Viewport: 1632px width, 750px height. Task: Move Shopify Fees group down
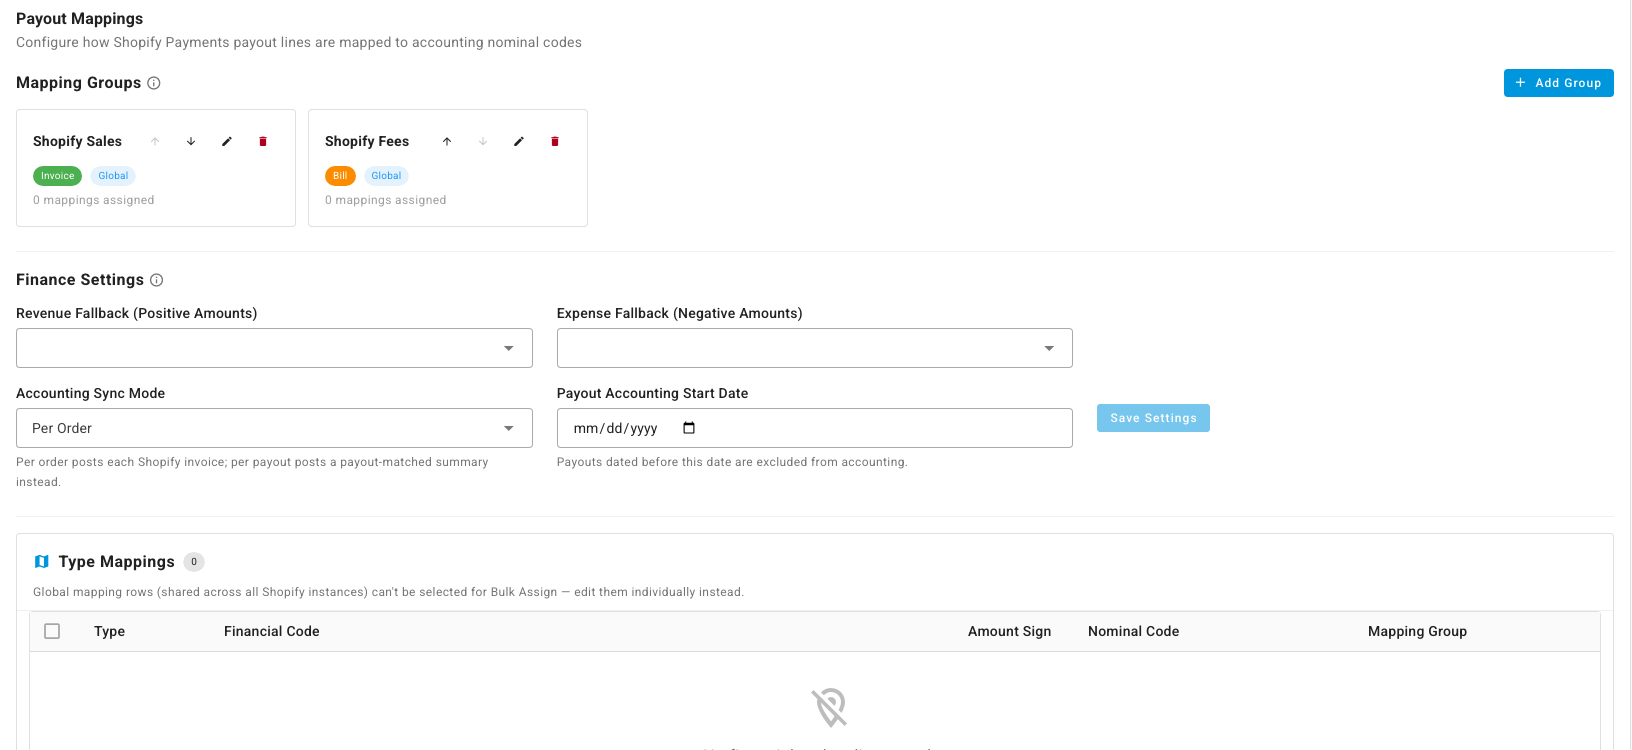(x=483, y=142)
